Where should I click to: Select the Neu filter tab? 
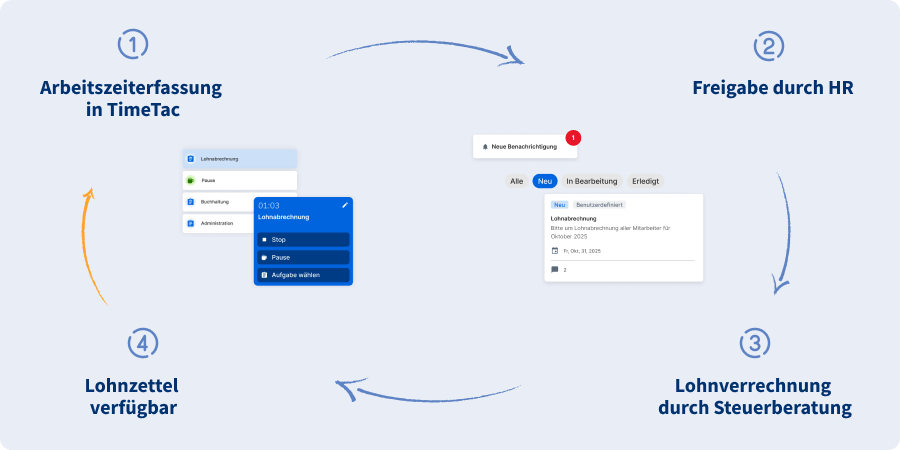pyautogui.click(x=545, y=181)
